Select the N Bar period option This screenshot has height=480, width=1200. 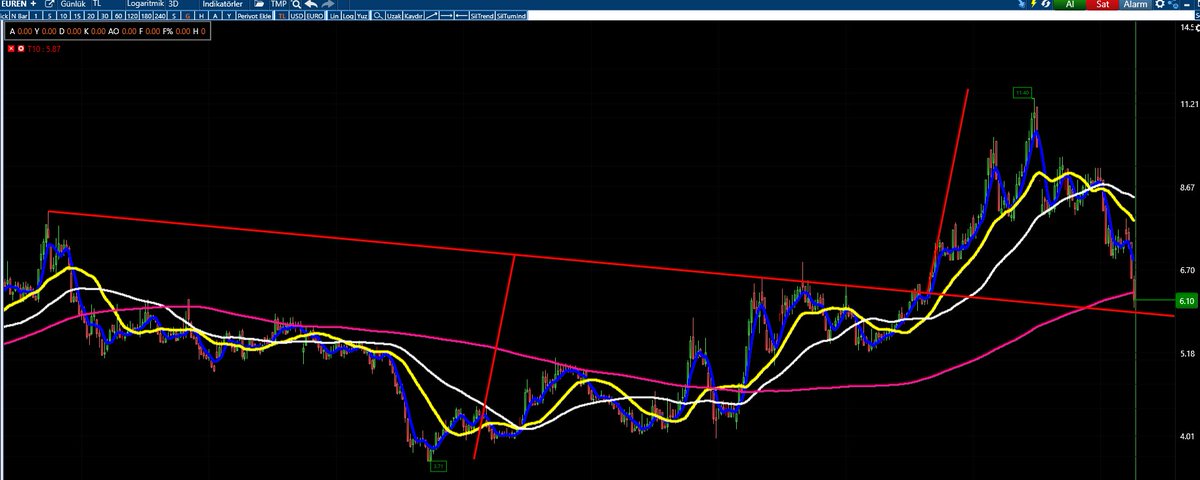pos(19,16)
